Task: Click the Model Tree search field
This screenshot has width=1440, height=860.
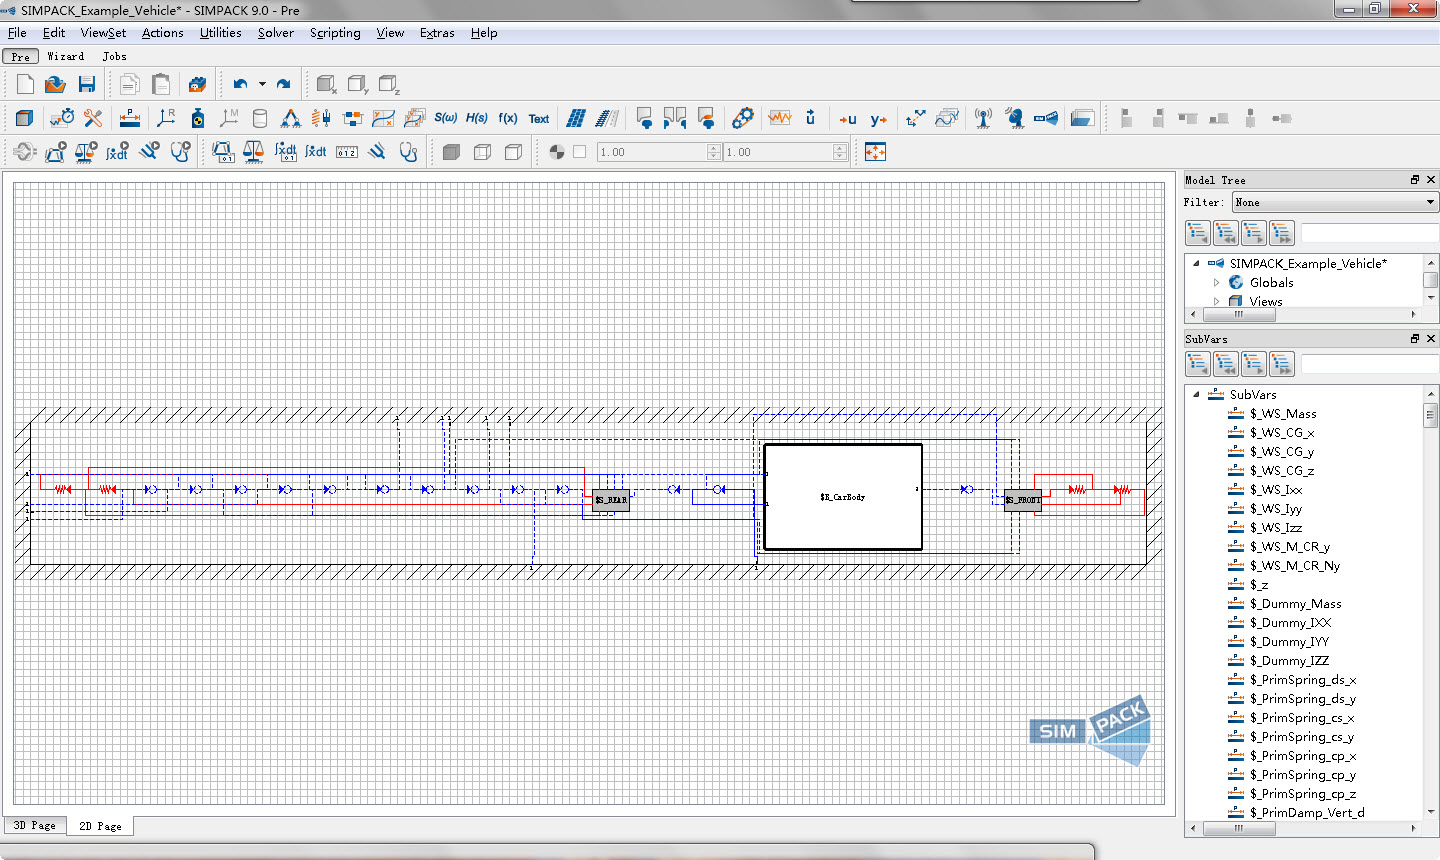Action: tap(1369, 233)
